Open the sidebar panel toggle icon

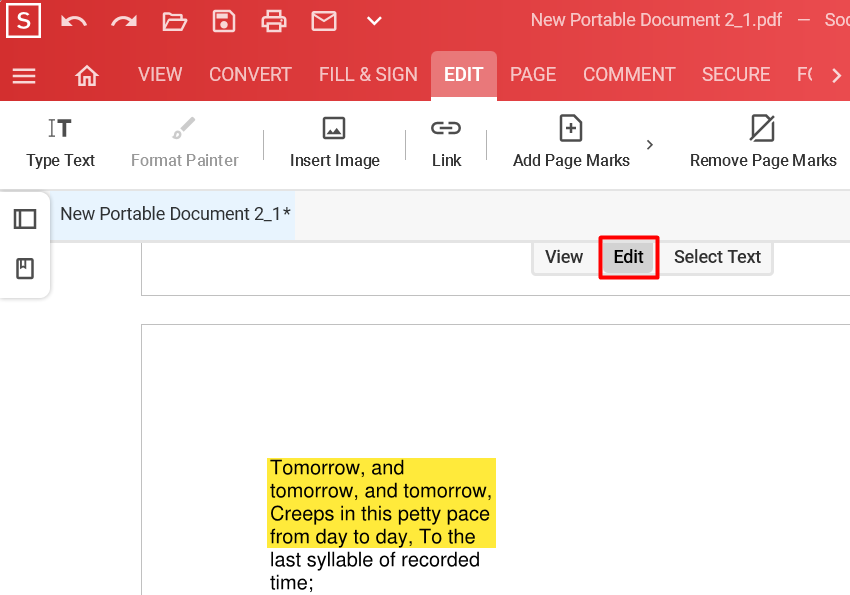[25, 219]
